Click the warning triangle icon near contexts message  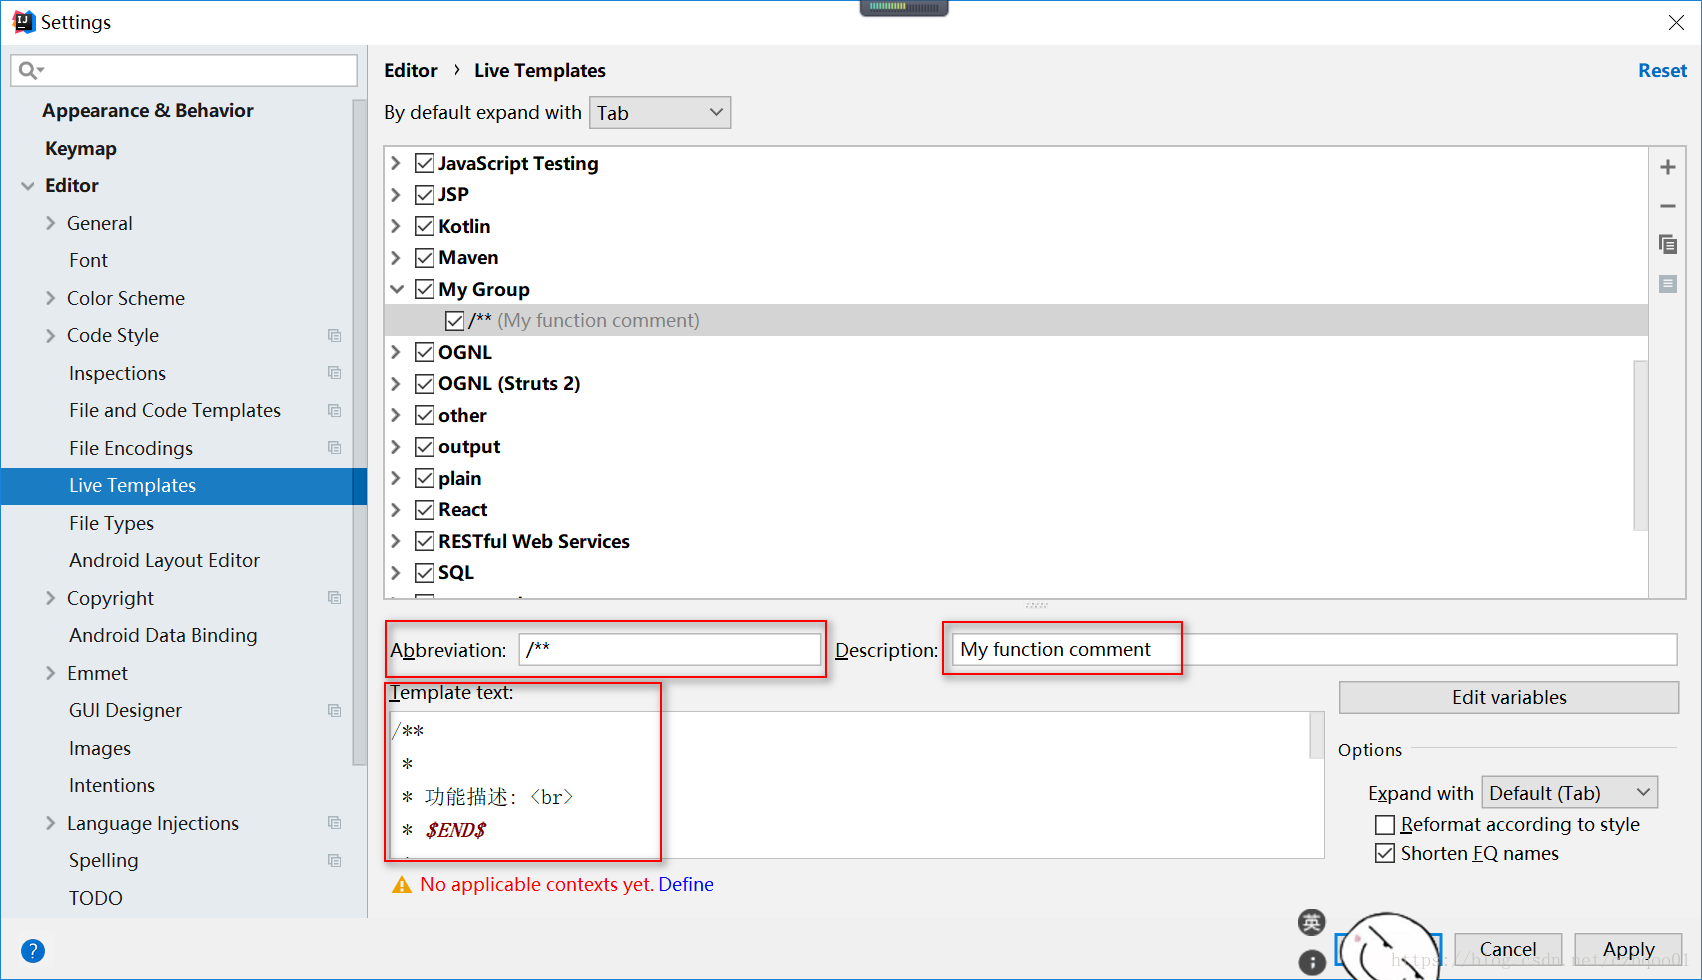pos(402,885)
